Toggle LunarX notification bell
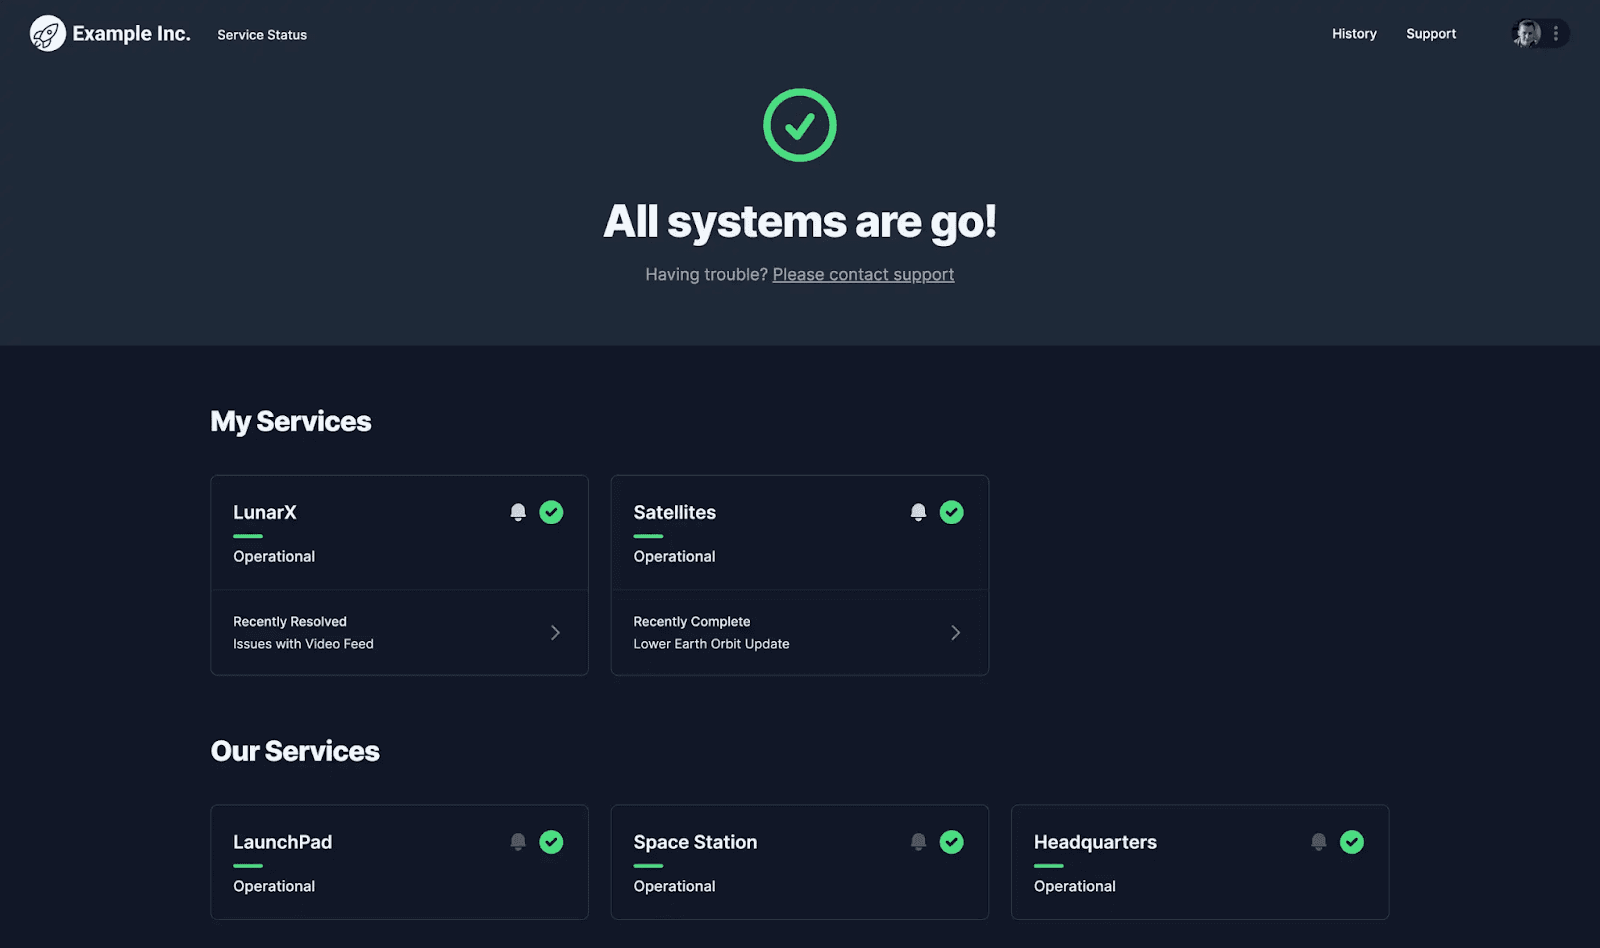 click(518, 512)
